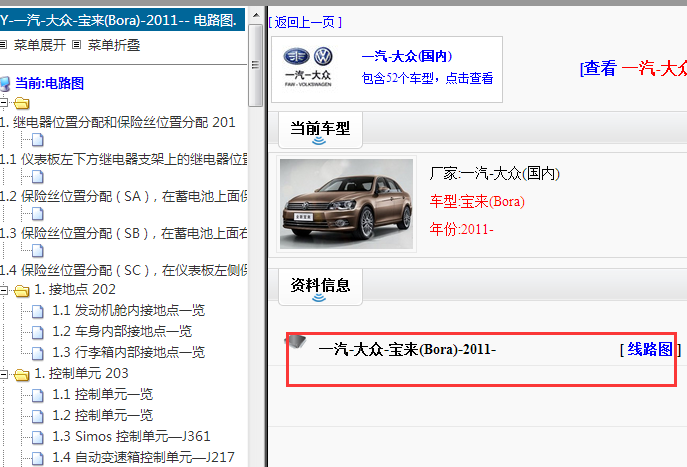Image resolution: width=687 pixels, height=467 pixels.
Task: Click 包含52个车型，点击查看 link
Action: coord(427,78)
